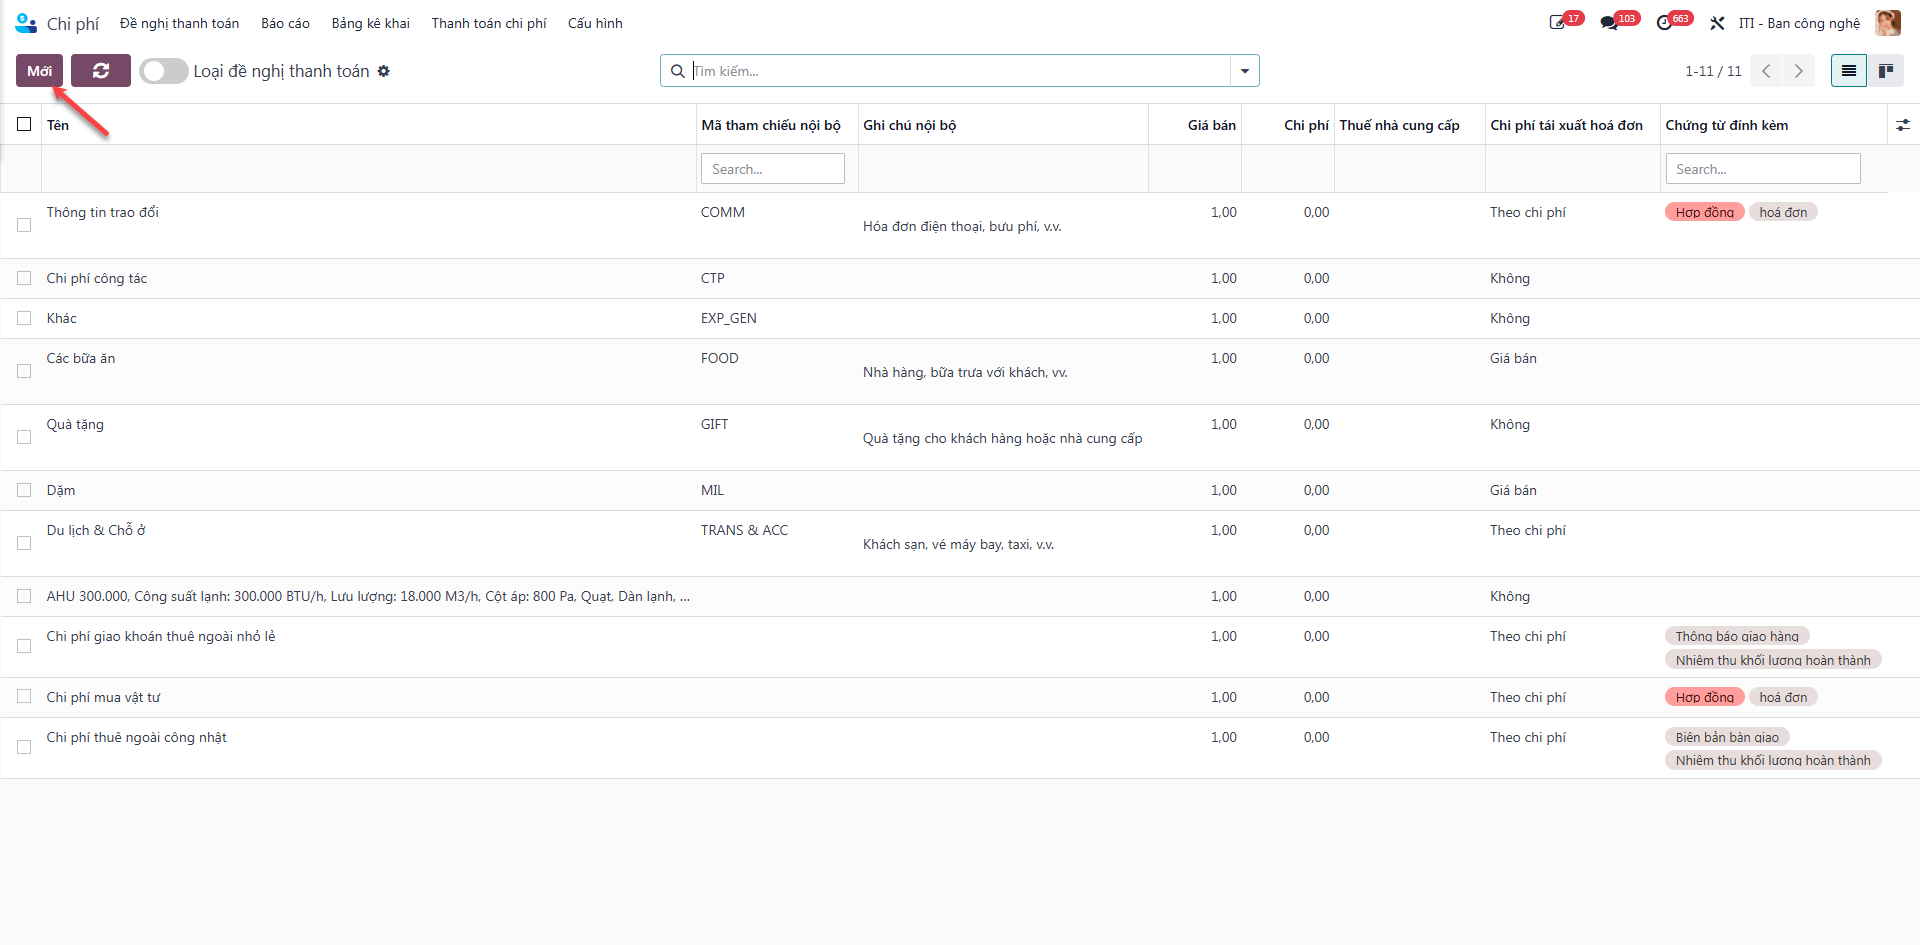Viewport: 1920px width, 945px height.
Task: Sort by Thuế nhà cung cấp column
Action: [x=1399, y=125]
